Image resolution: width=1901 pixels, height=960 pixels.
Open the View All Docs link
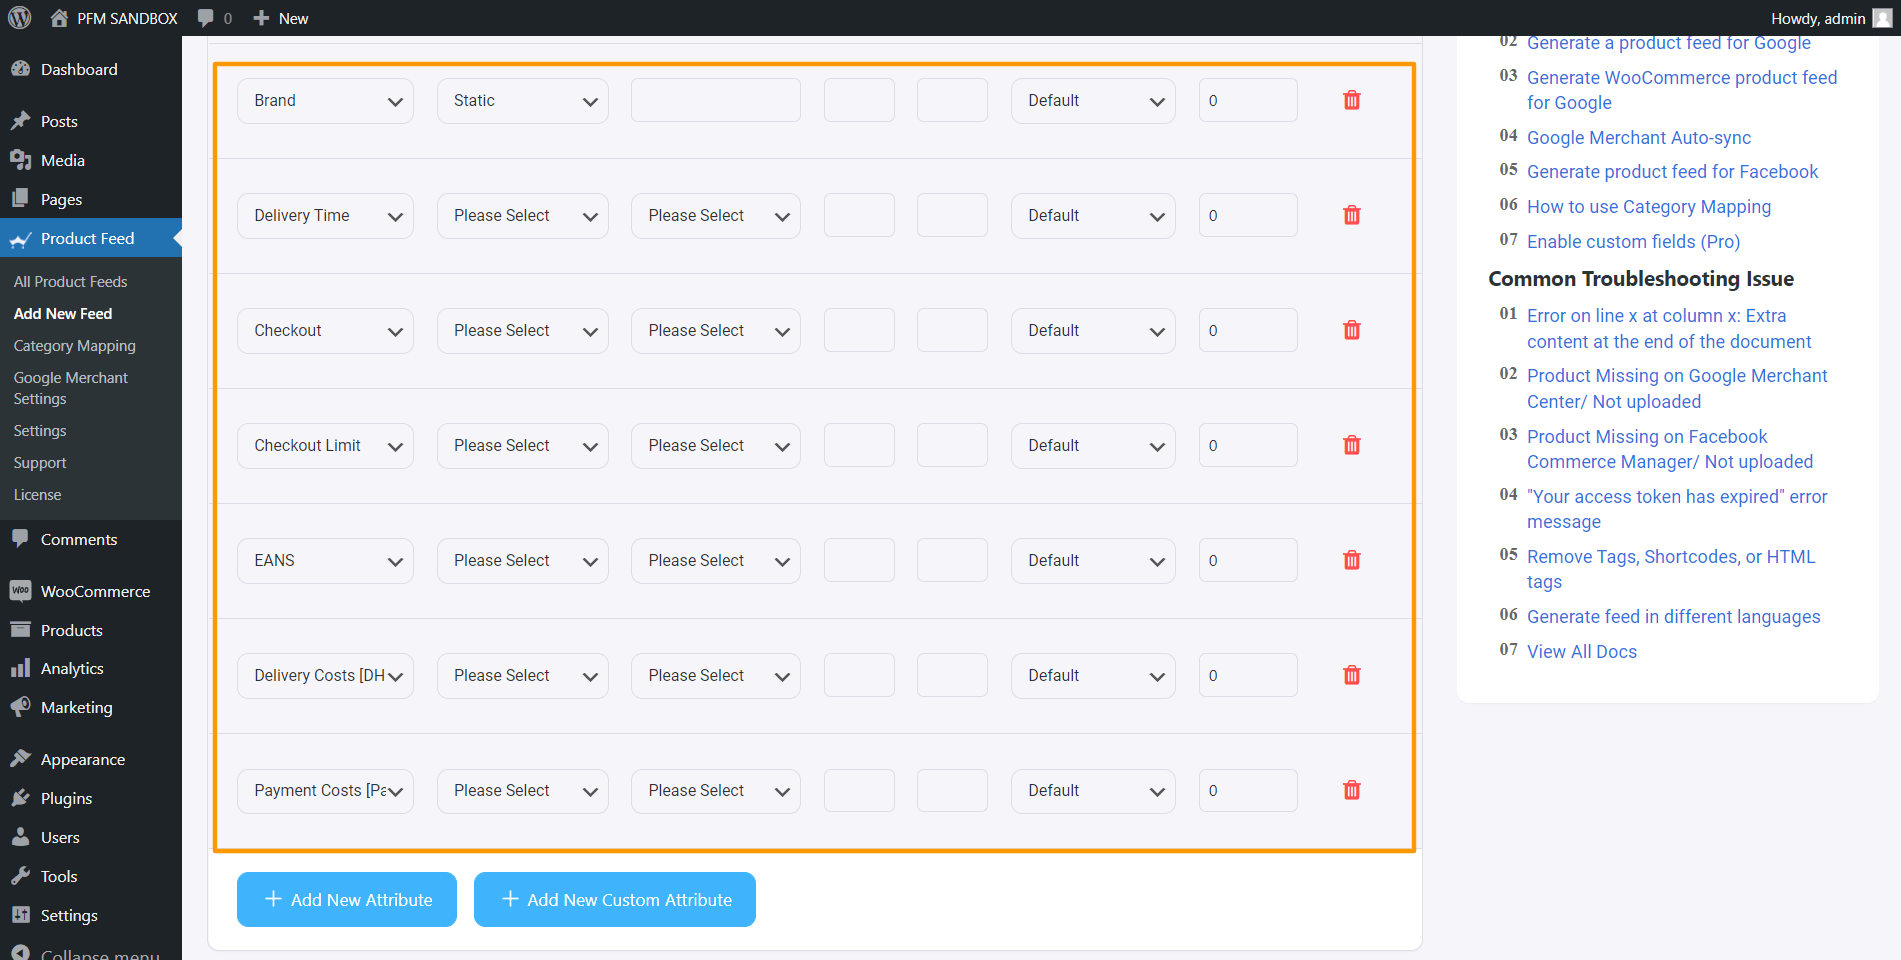tap(1582, 652)
